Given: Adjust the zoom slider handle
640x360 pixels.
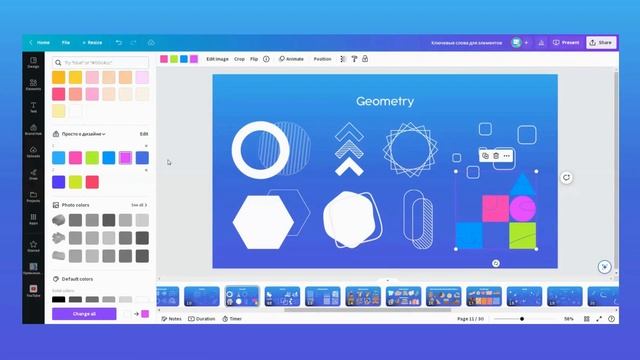Looking at the screenshot, I should [x=522, y=319].
